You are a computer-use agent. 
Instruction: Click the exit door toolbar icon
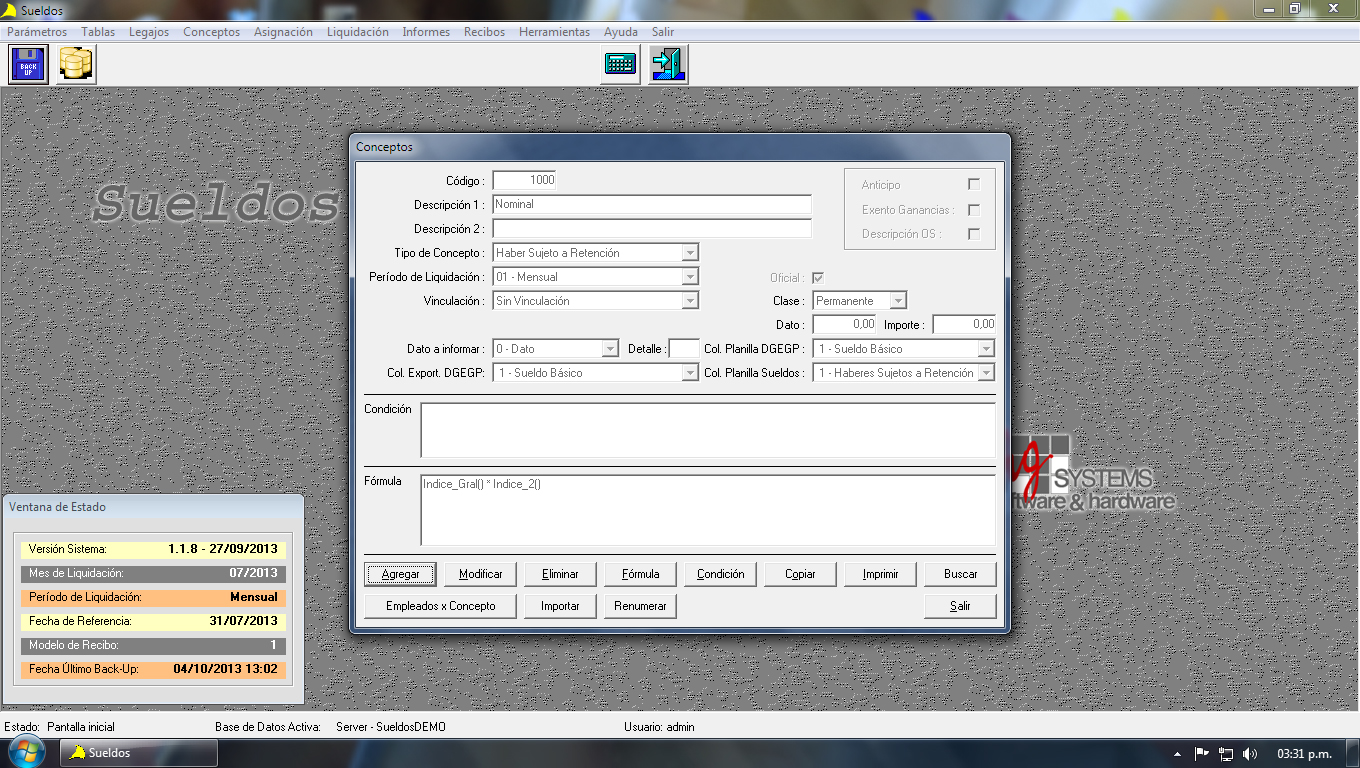668,65
